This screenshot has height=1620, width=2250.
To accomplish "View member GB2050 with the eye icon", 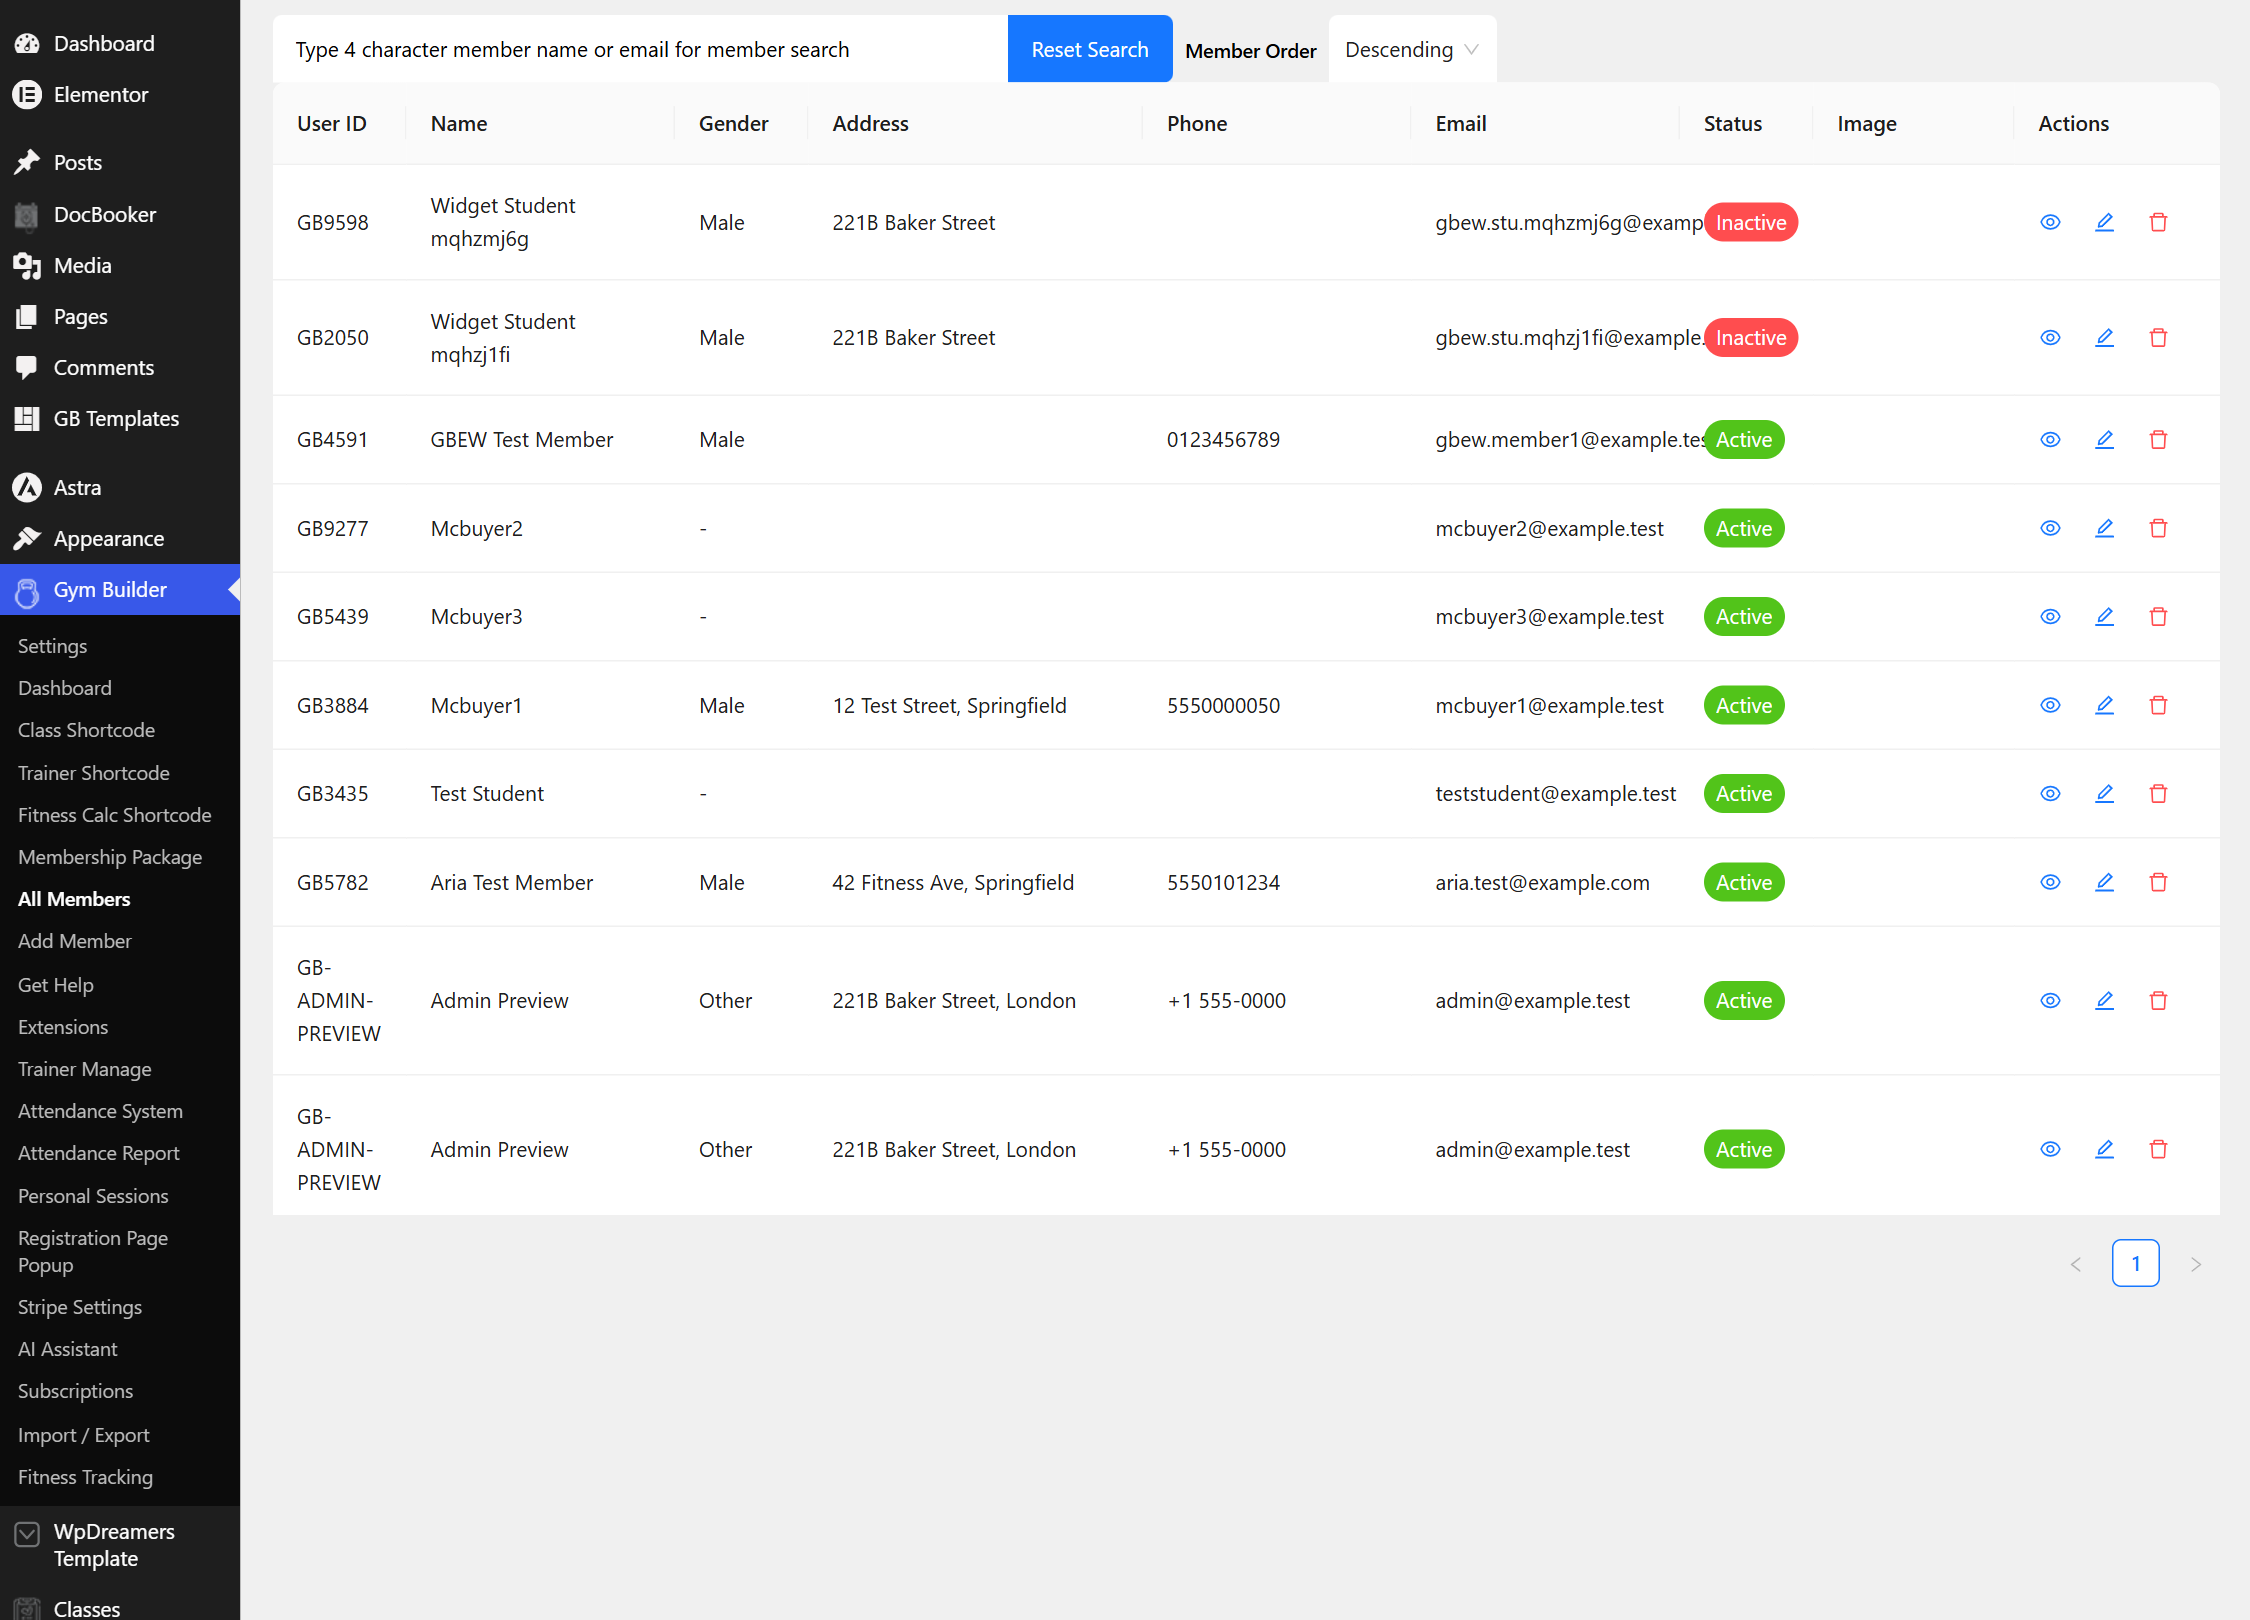I will pyautogui.click(x=2050, y=338).
